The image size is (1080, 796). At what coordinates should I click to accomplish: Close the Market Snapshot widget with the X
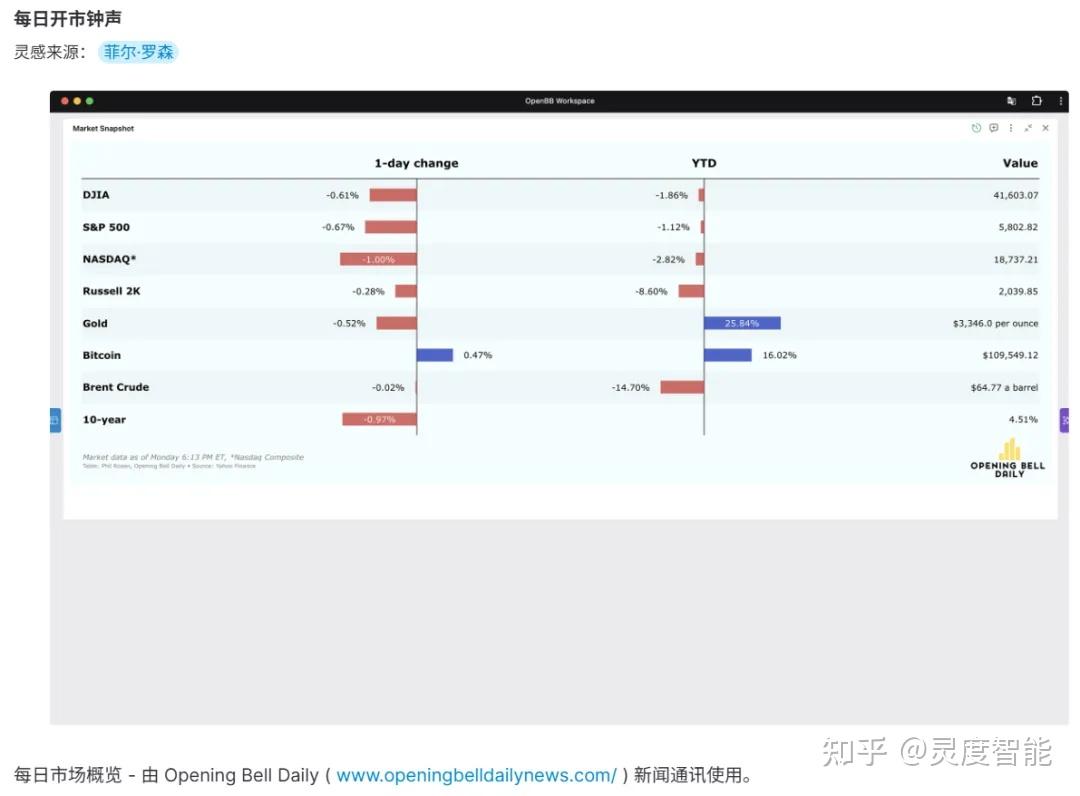(x=1046, y=128)
